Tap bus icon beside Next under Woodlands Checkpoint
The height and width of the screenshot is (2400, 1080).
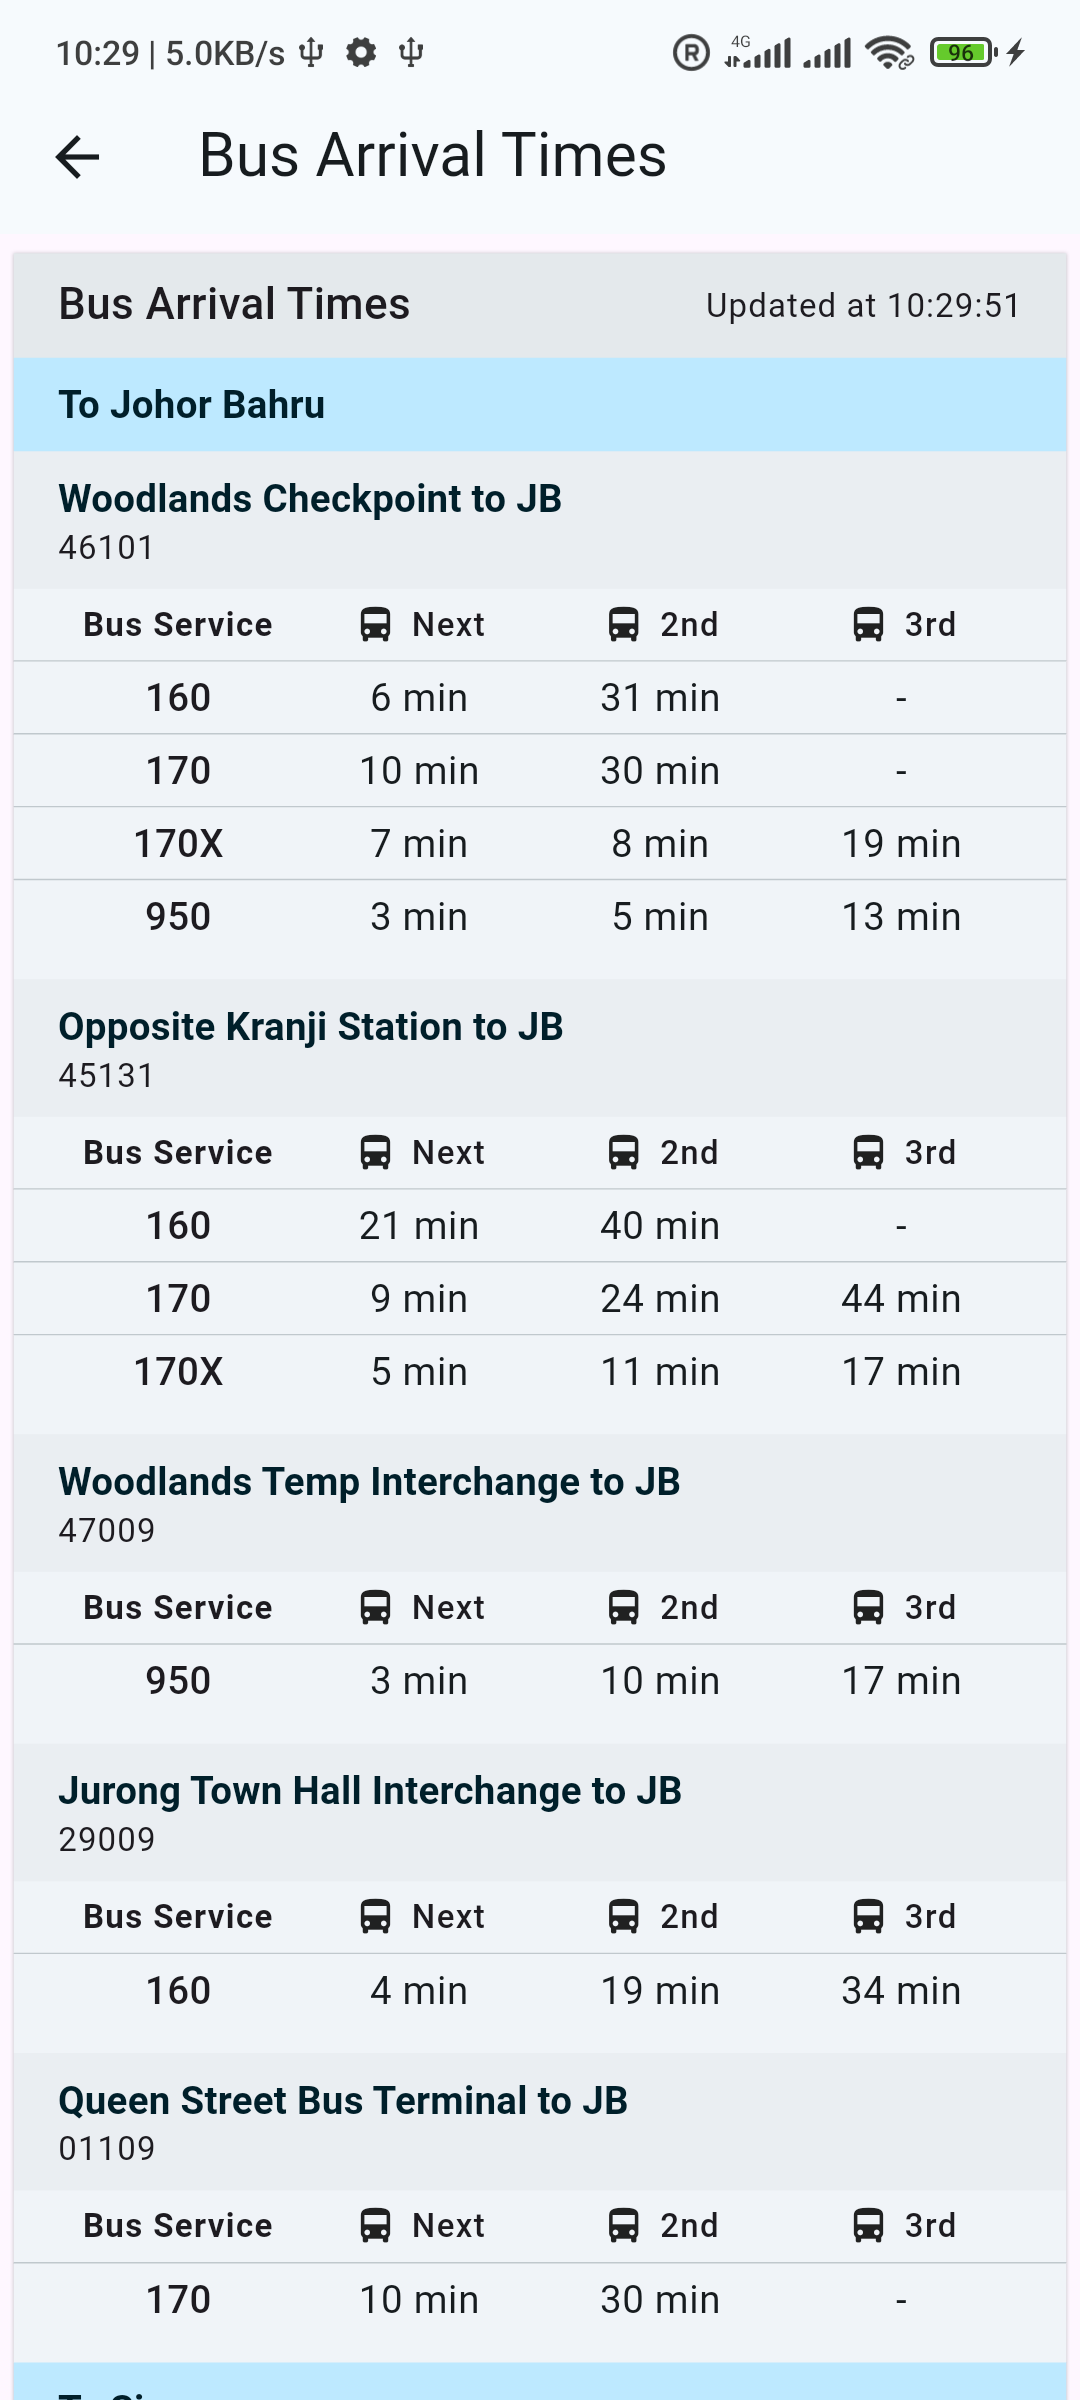coord(375,624)
